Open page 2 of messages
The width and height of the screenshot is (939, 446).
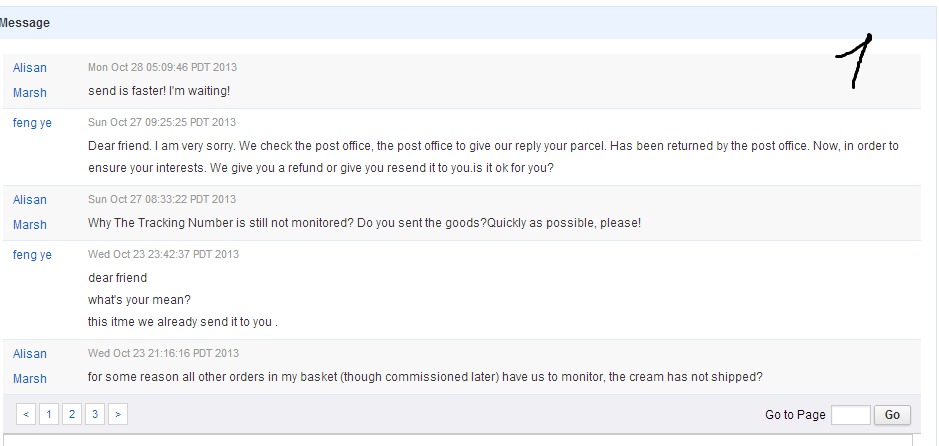click(x=72, y=413)
